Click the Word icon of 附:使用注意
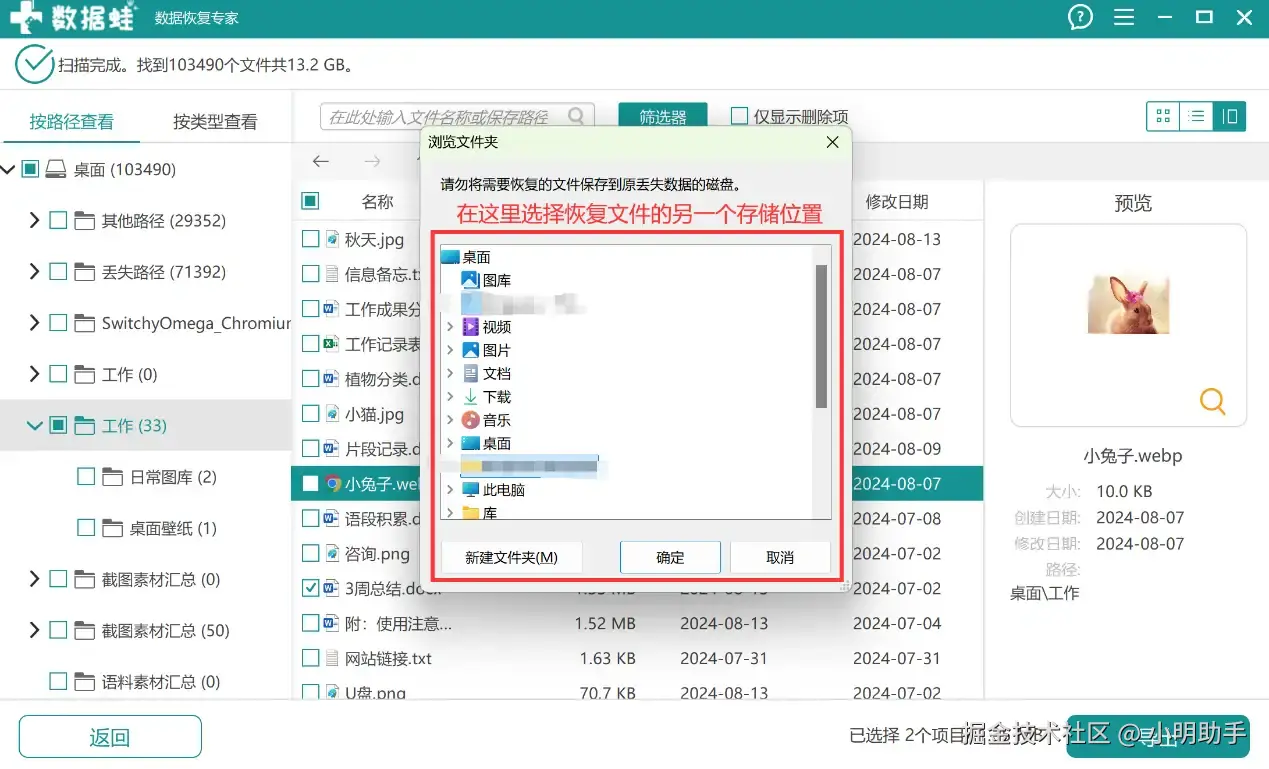The image size is (1269, 769). (333, 624)
